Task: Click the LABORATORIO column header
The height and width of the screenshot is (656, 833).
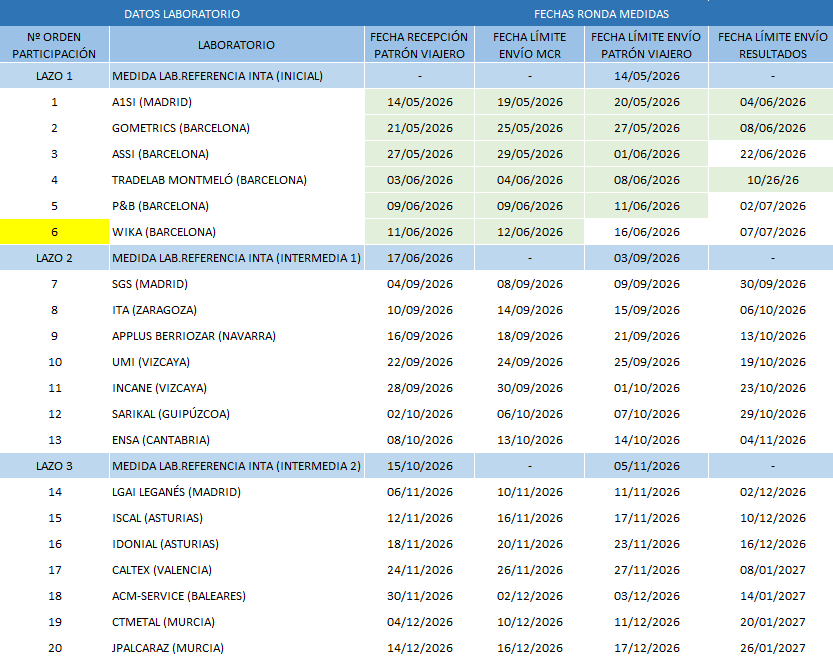Action: click(236, 45)
